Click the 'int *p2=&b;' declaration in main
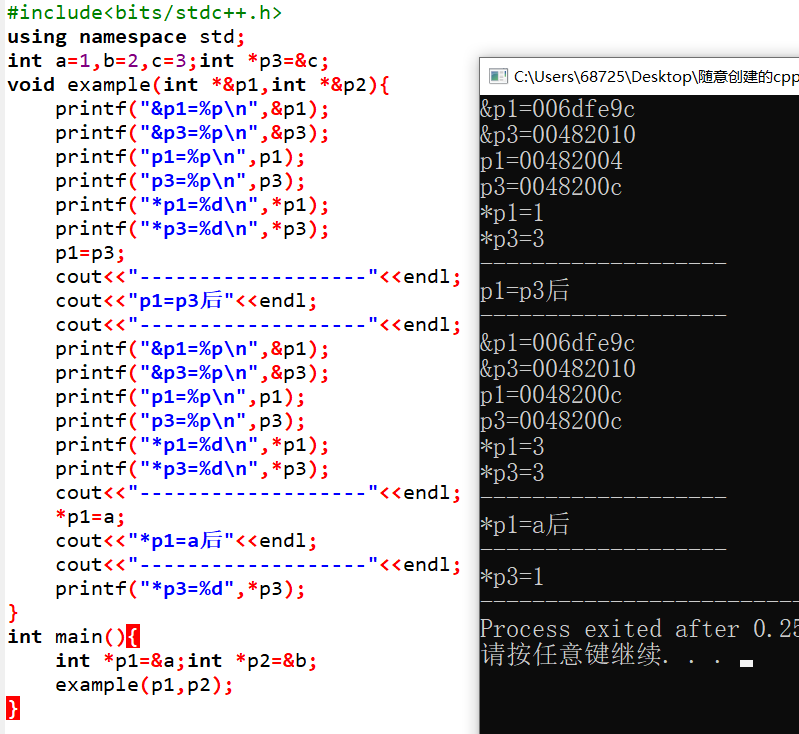This screenshot has height=734, width=799. coord(252,661)
